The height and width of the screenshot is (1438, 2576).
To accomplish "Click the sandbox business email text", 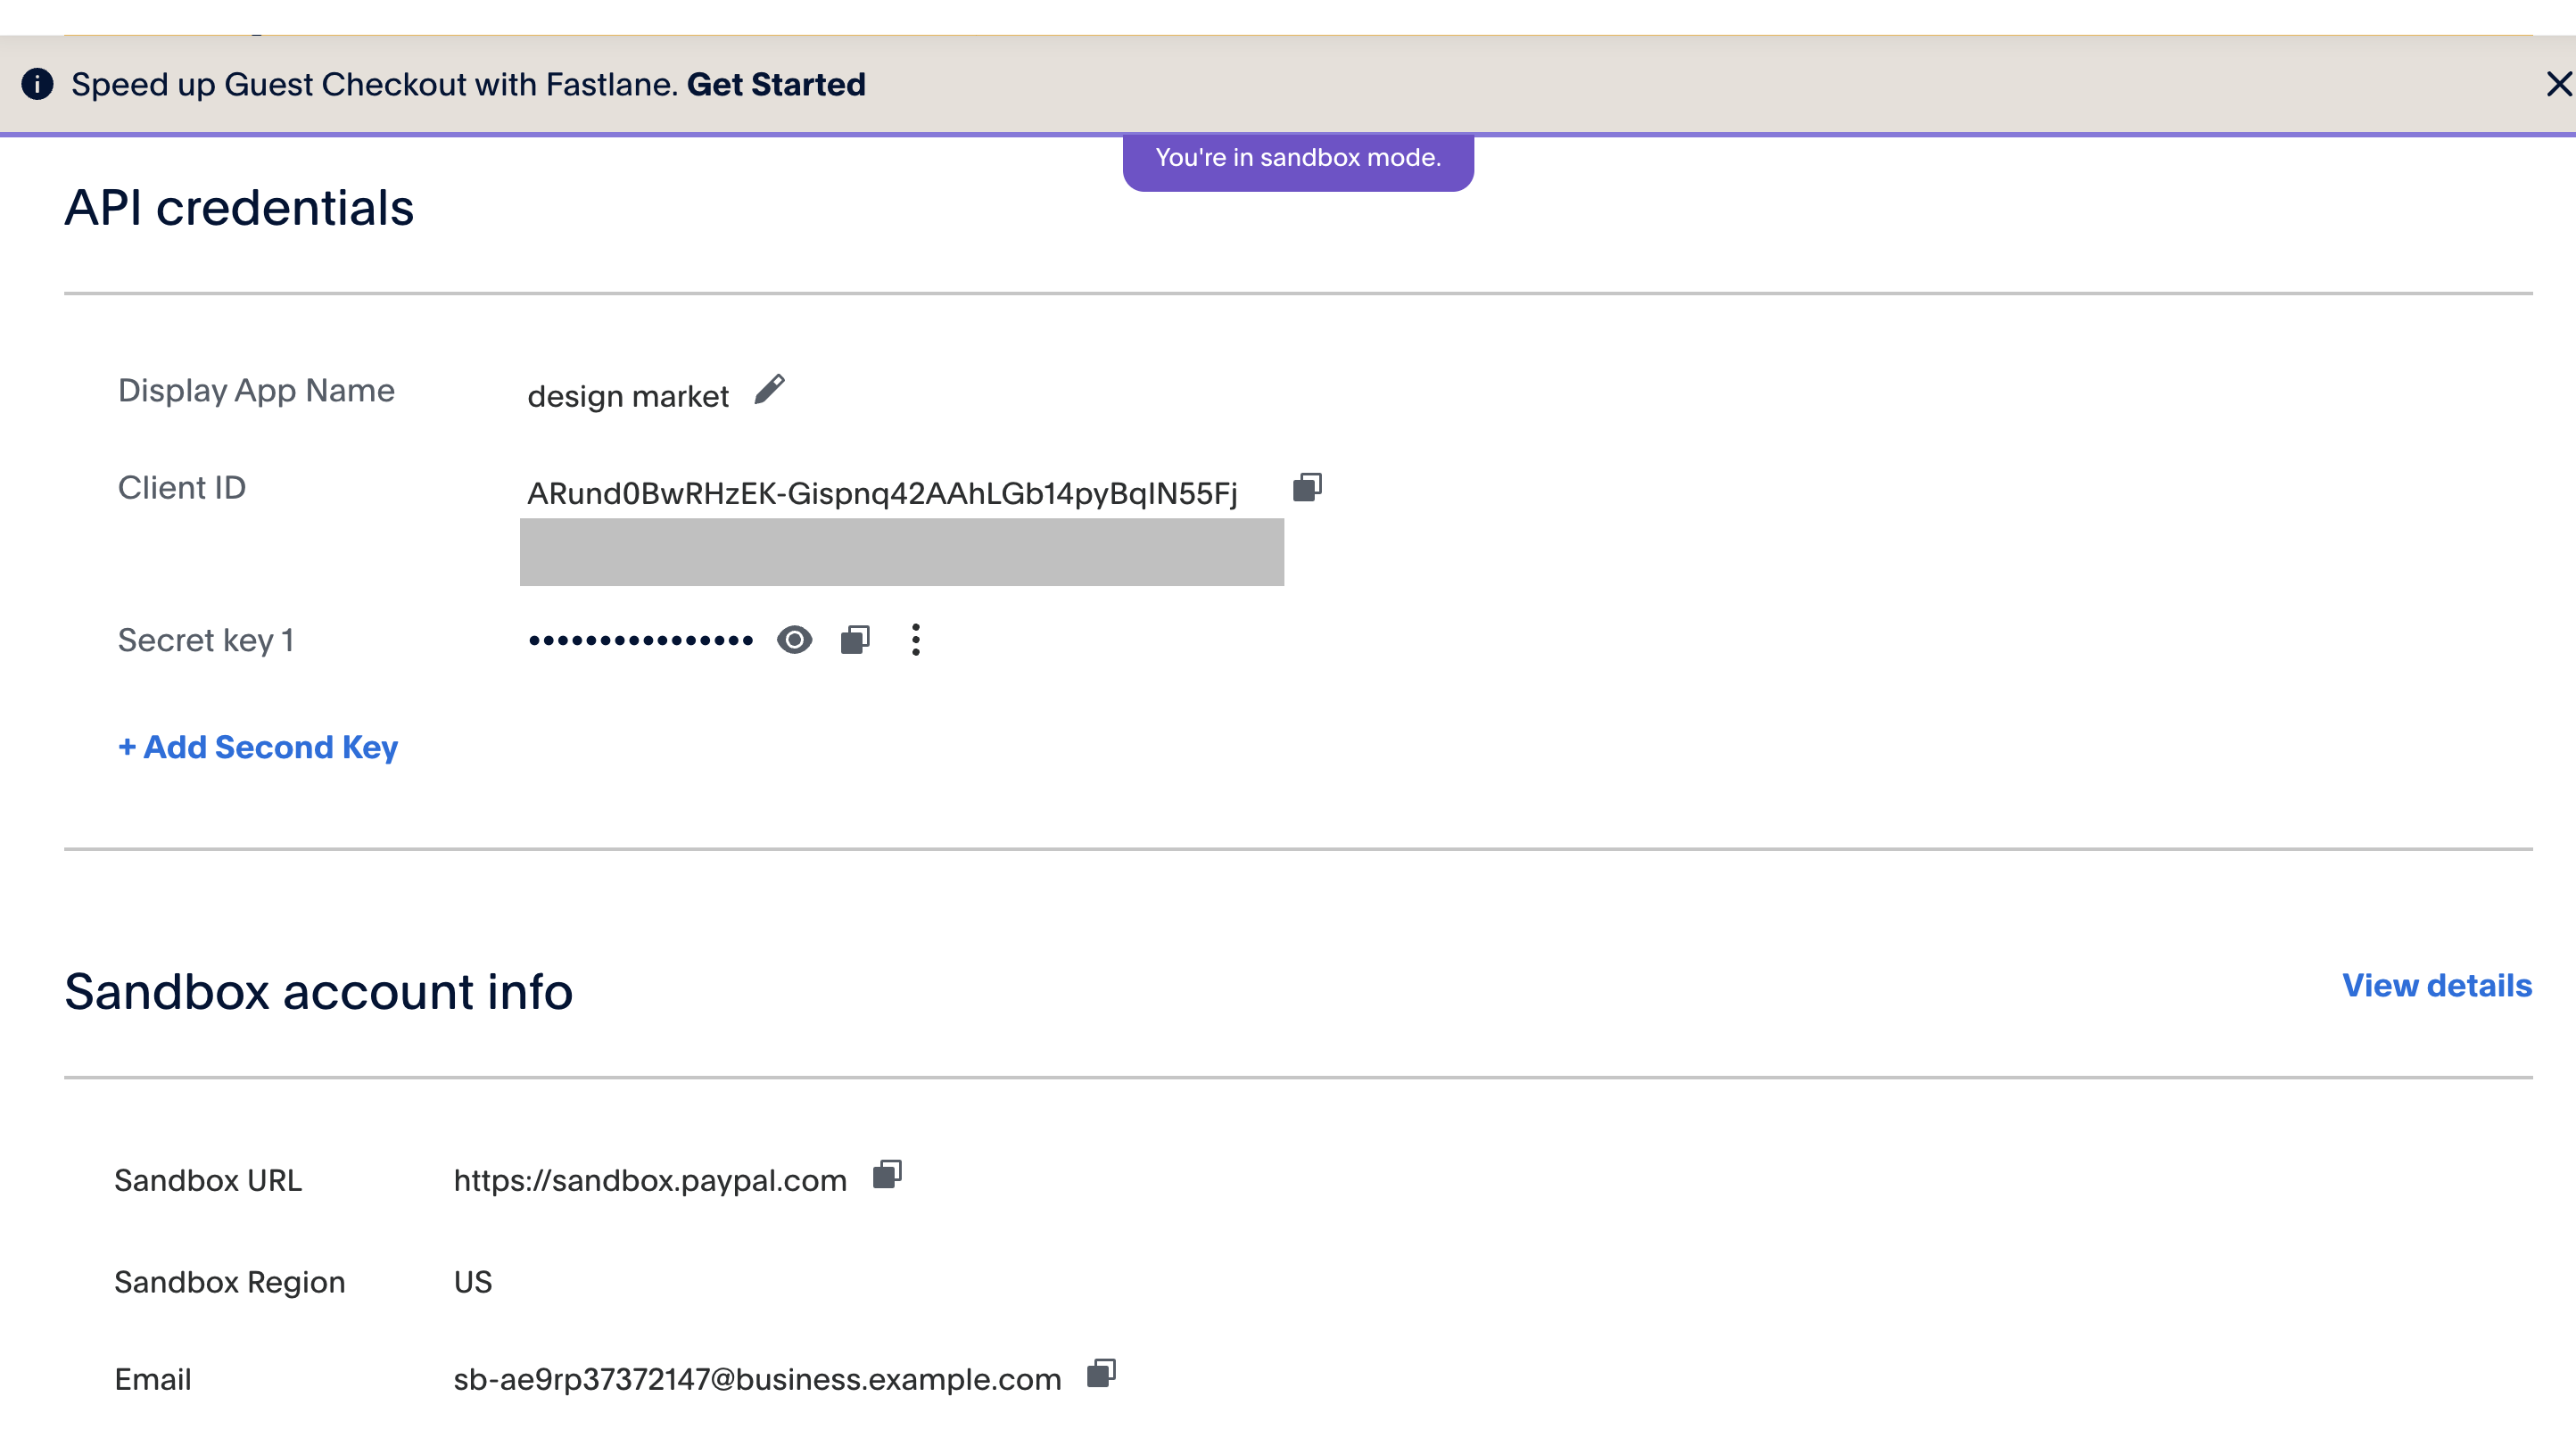I will coord(757,1380).
